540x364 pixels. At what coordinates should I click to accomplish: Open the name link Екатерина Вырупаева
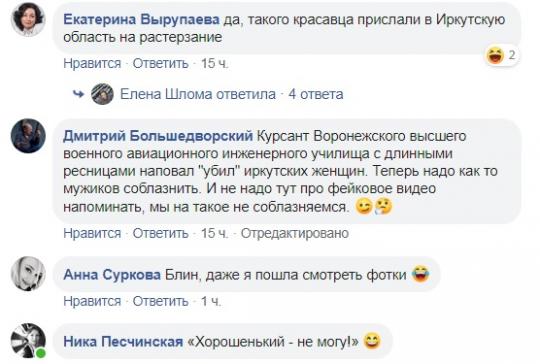point(141,20)
